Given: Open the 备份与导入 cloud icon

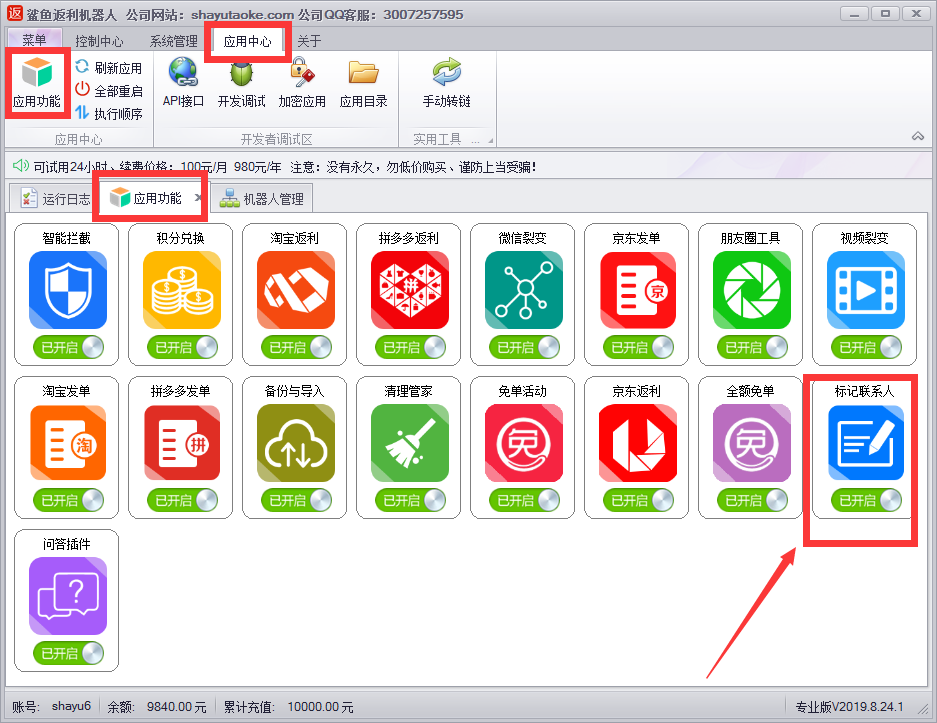Looking at the screenshot, I should click(296, 443).
